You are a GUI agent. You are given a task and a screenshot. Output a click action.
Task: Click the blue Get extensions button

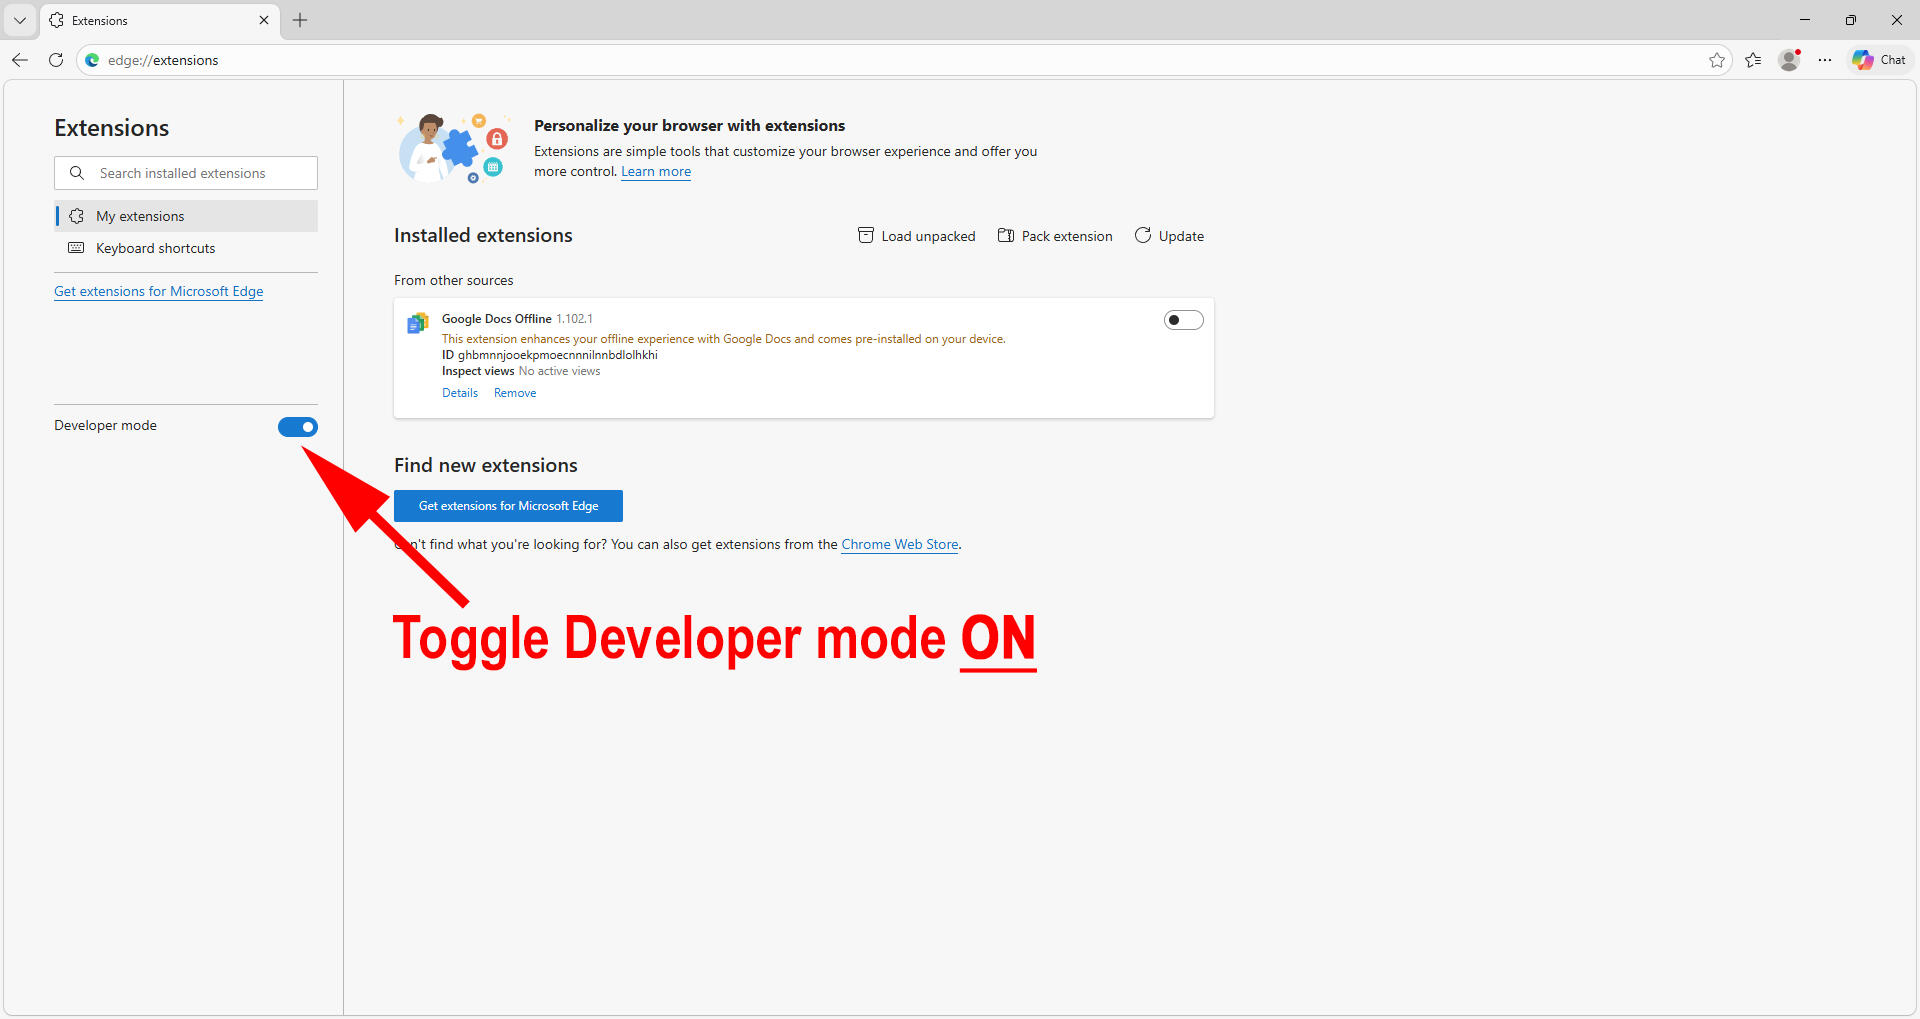[508, 506]
